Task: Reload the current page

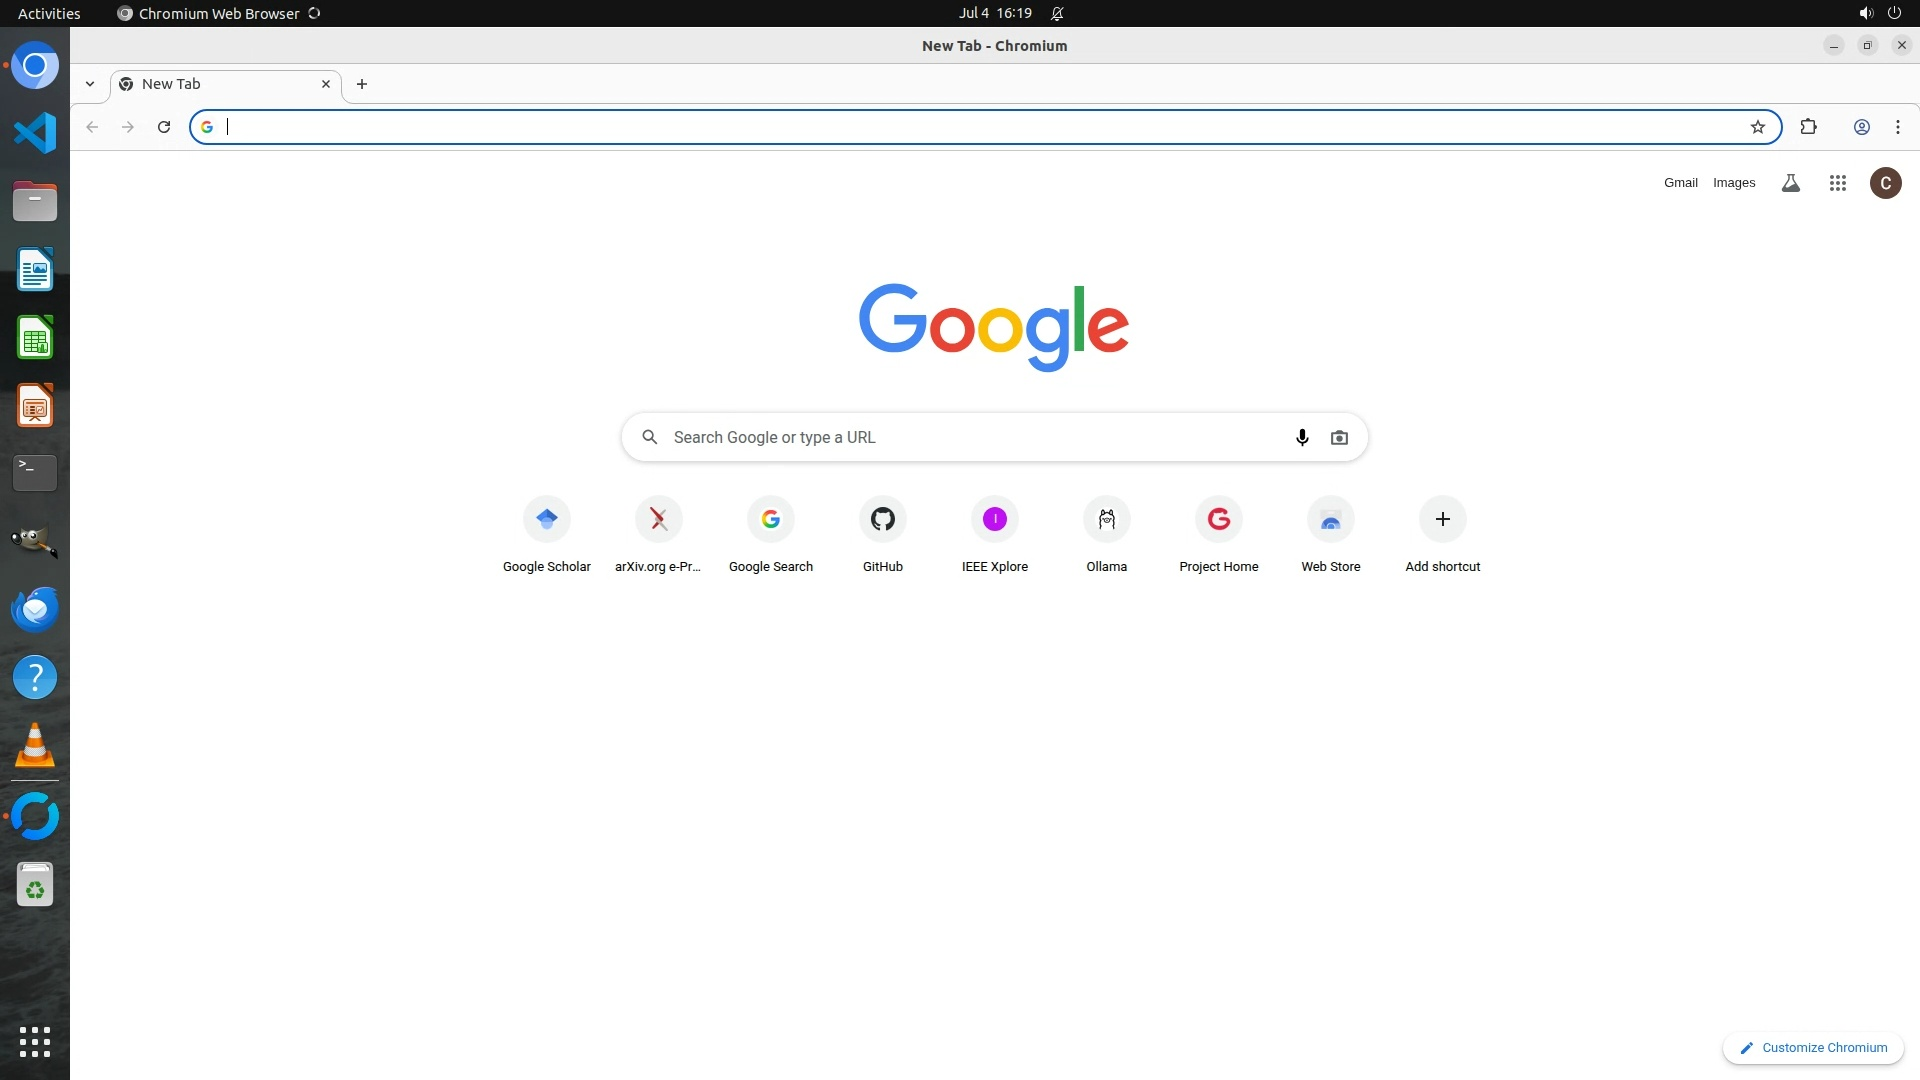Action: tap(164, 127)
